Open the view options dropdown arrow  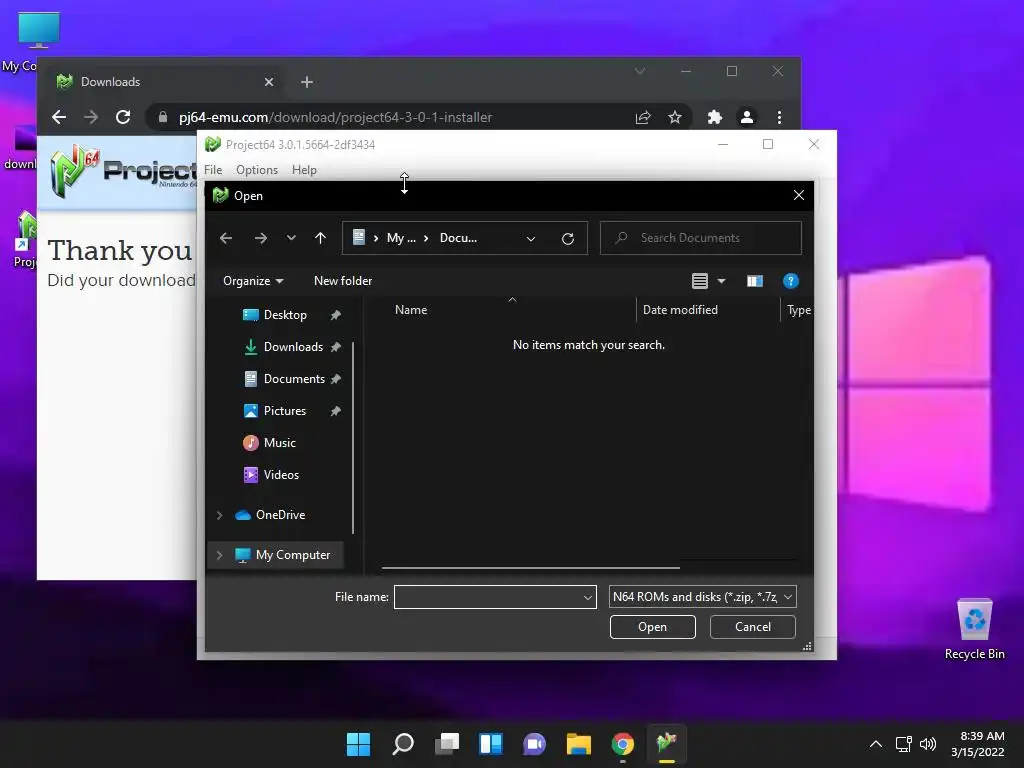(722, 281)
